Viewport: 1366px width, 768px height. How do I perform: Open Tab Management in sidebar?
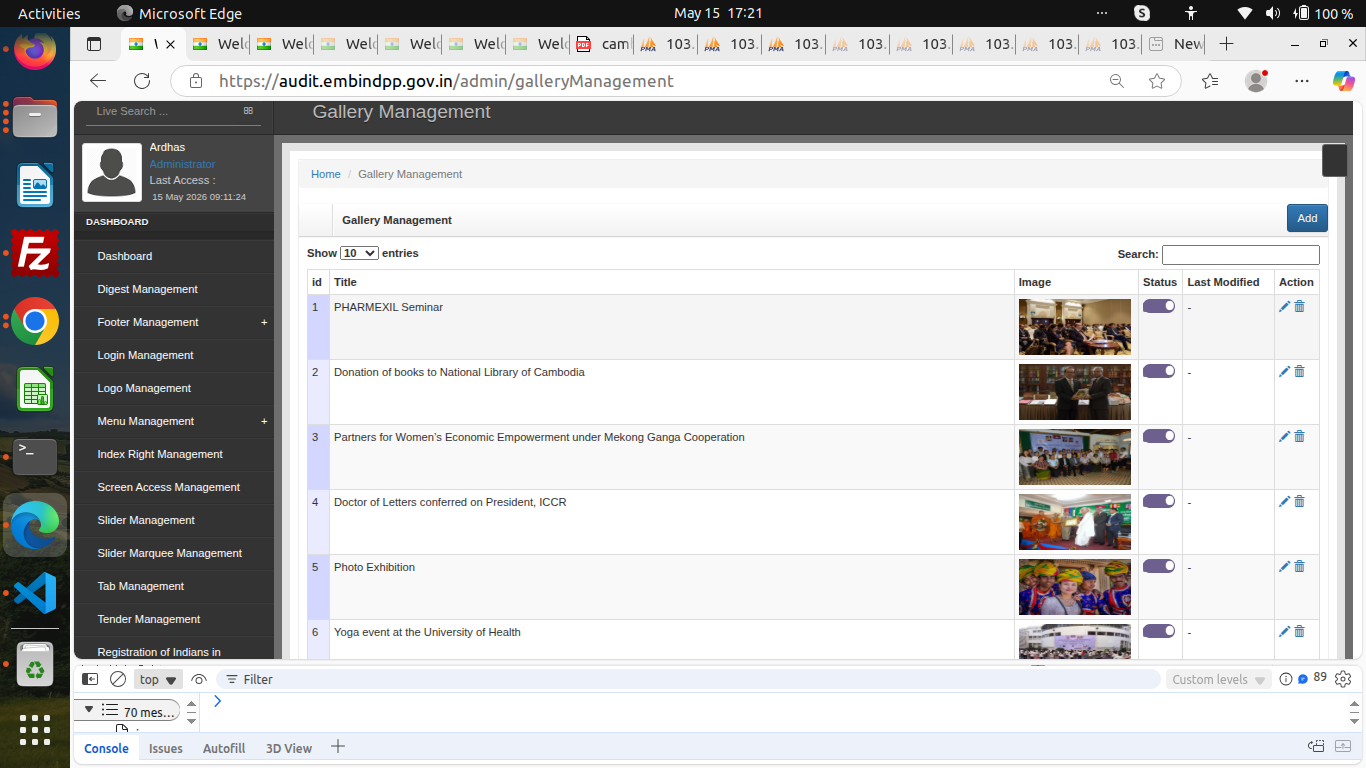[141, 586]
